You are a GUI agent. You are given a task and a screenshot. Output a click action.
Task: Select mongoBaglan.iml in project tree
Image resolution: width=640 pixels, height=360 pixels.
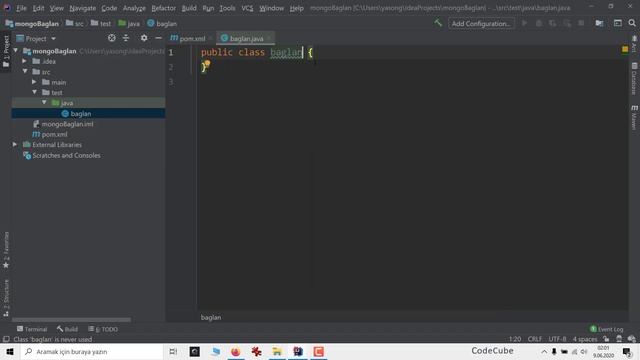click(63, 124)
